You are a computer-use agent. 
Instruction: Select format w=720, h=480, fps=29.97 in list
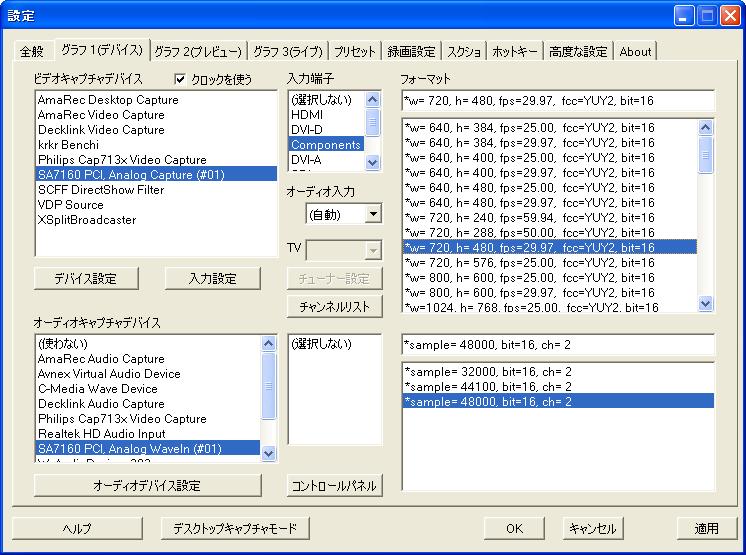tap(550, 247)
